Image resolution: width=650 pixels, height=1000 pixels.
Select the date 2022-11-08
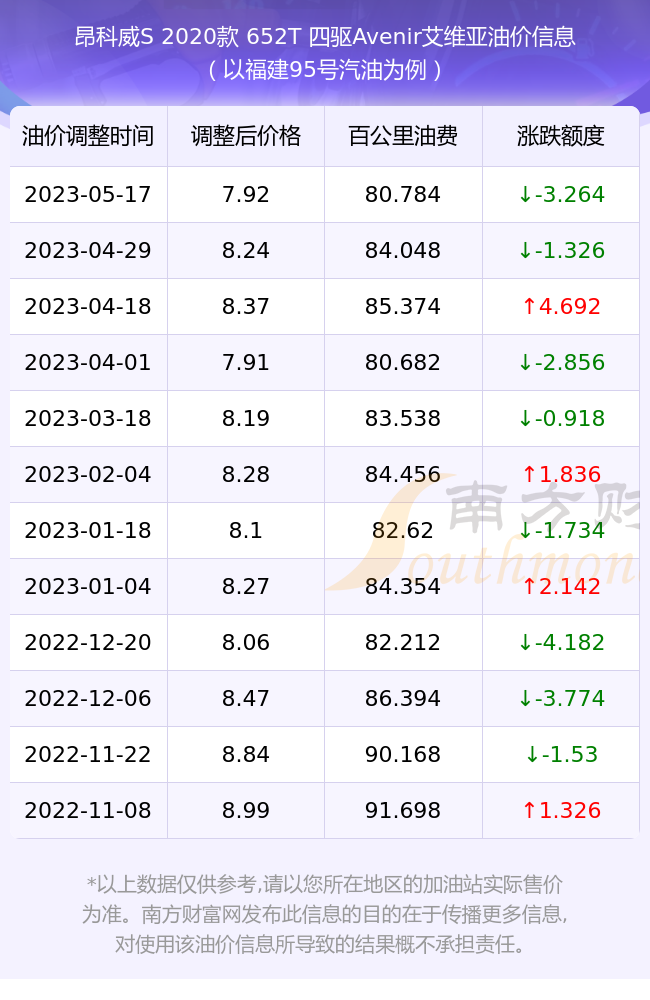88,811
